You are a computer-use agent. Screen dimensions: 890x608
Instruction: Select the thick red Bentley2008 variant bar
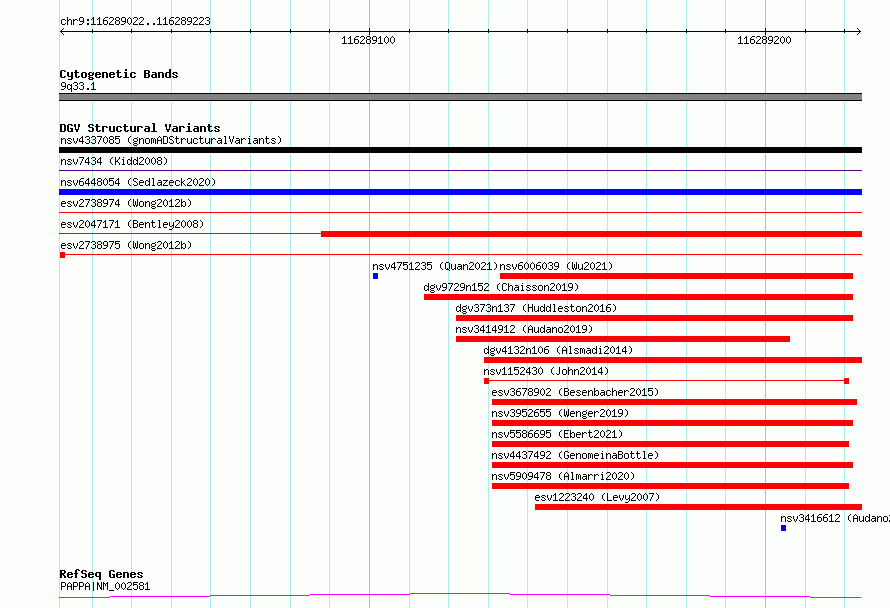click(x=591, y=234)
